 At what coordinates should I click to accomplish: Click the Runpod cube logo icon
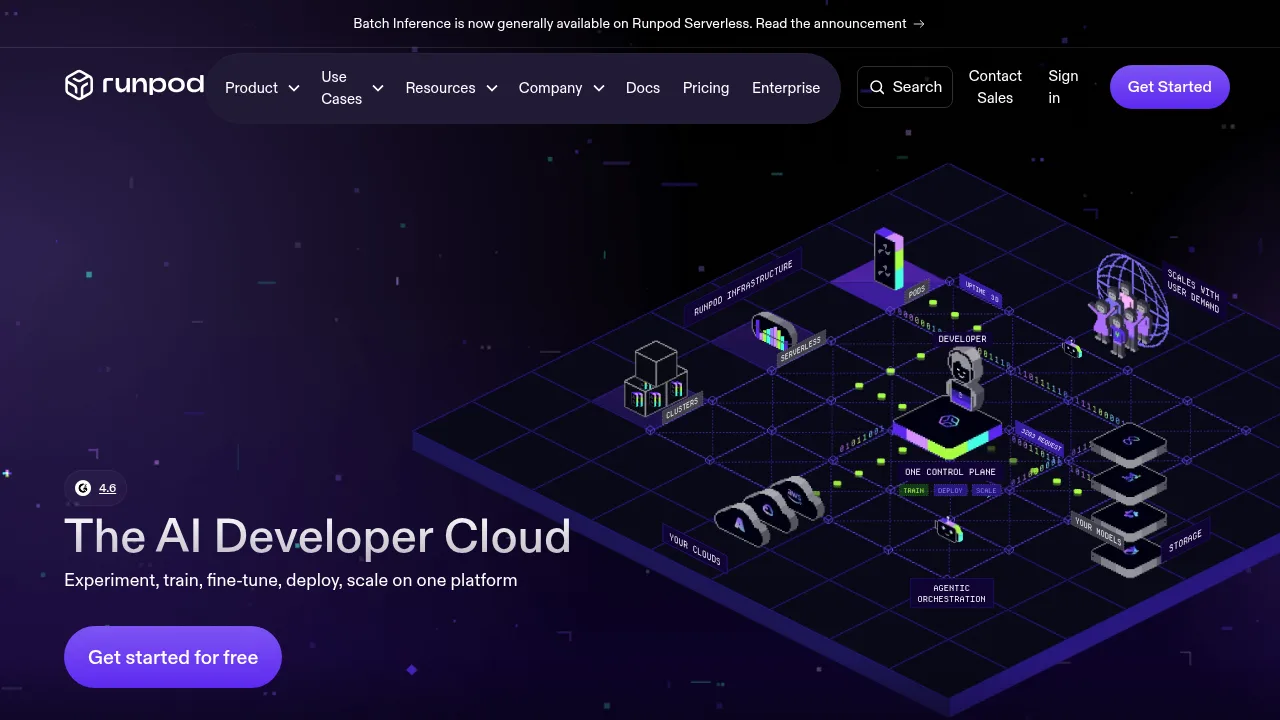[x=79, y=85]
